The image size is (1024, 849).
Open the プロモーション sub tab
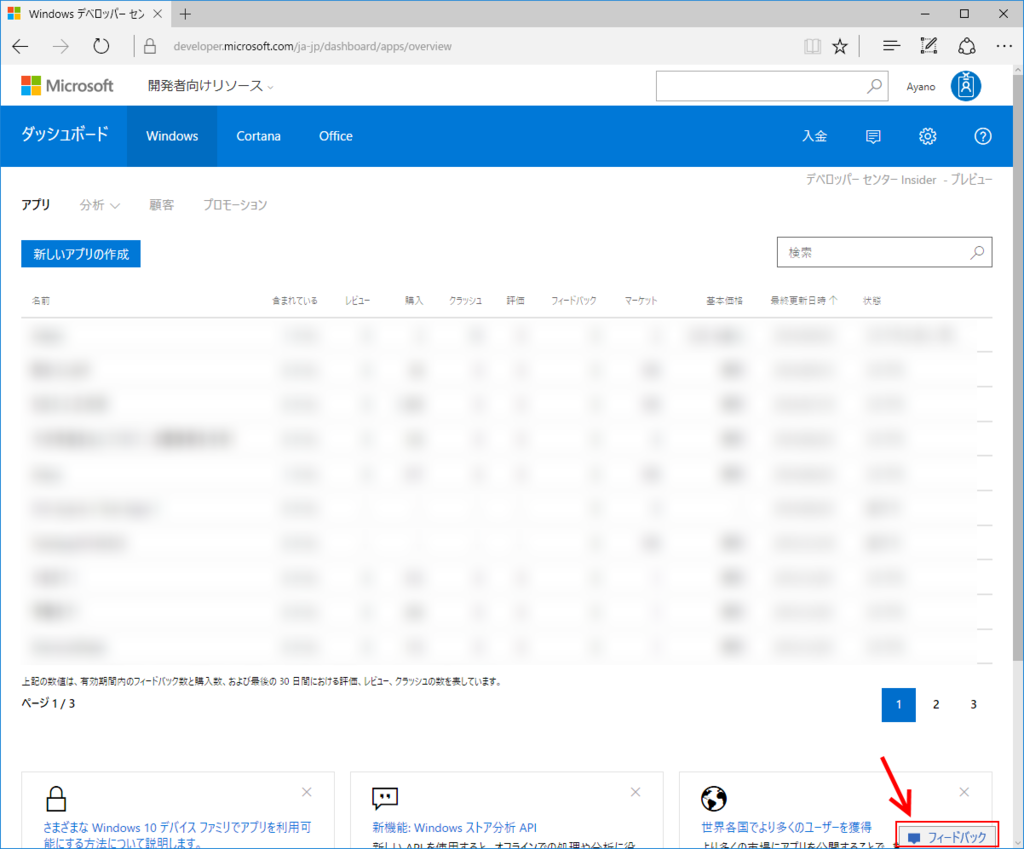click(x=235, y=205)
